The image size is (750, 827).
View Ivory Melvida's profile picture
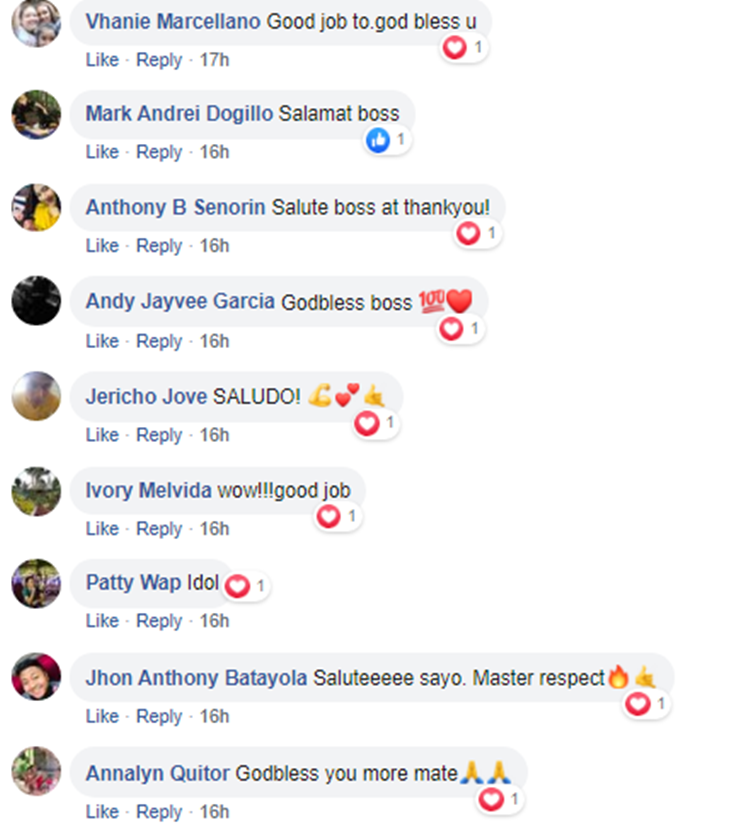36,491
